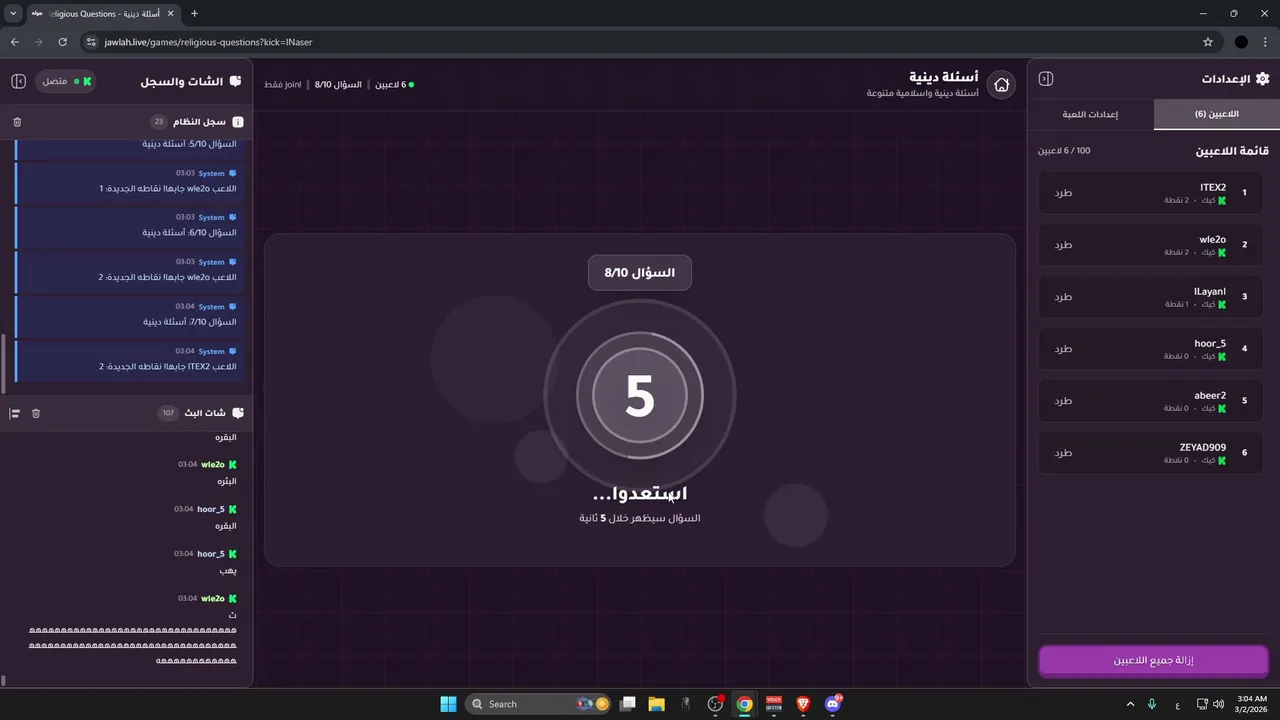Open Voicemeeter from taskbar

pyautogui.click(x=774, y=704)
